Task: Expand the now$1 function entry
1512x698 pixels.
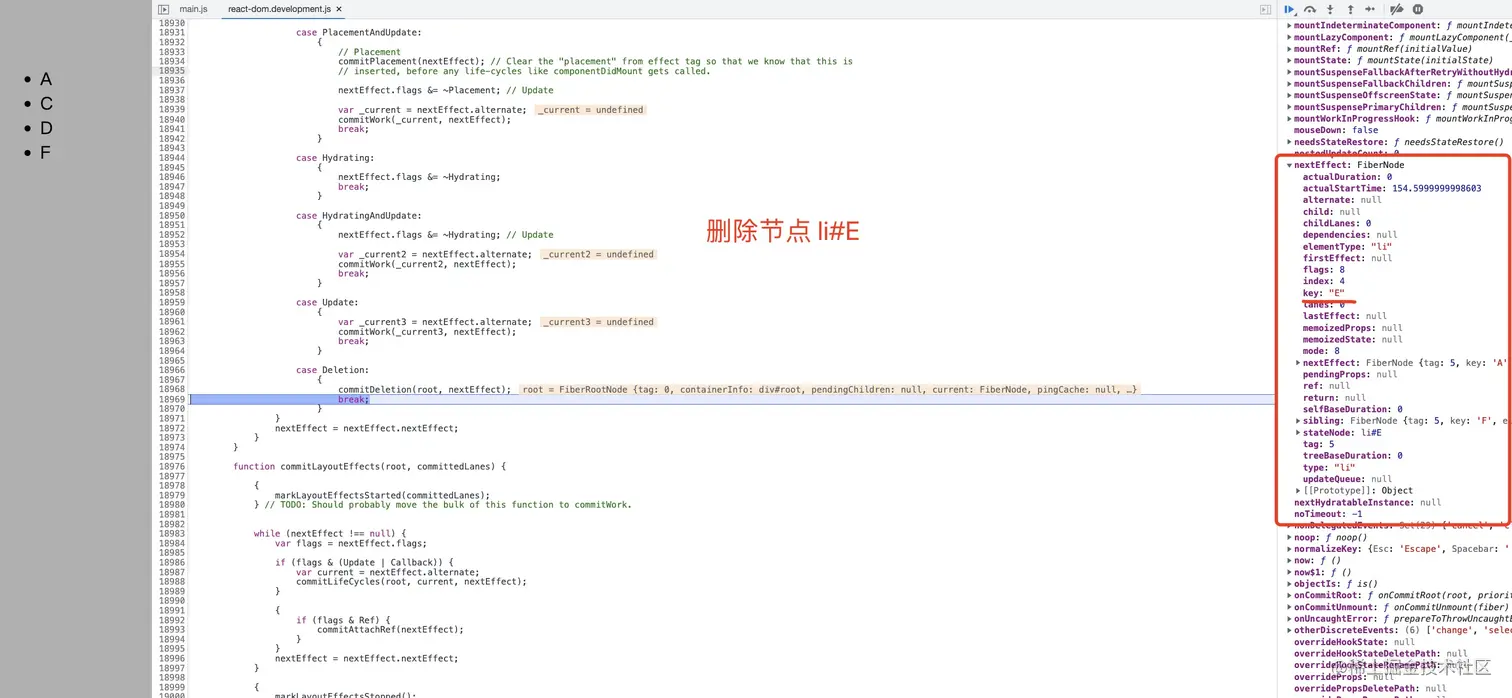Action: (x=1289, y=572)
